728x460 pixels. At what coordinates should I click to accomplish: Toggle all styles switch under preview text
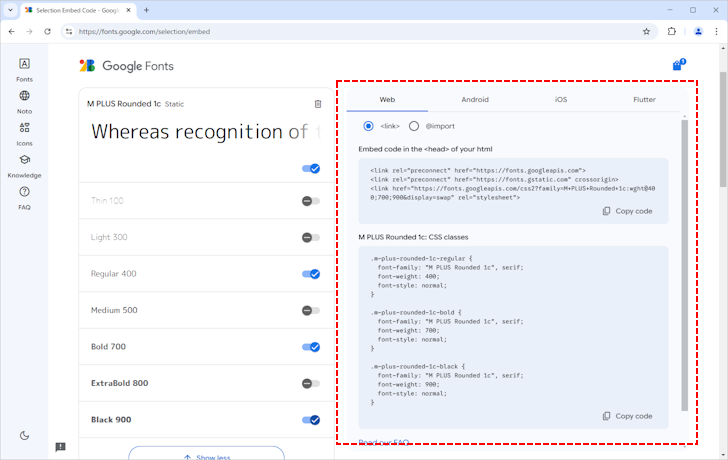(x=311, y=168)
